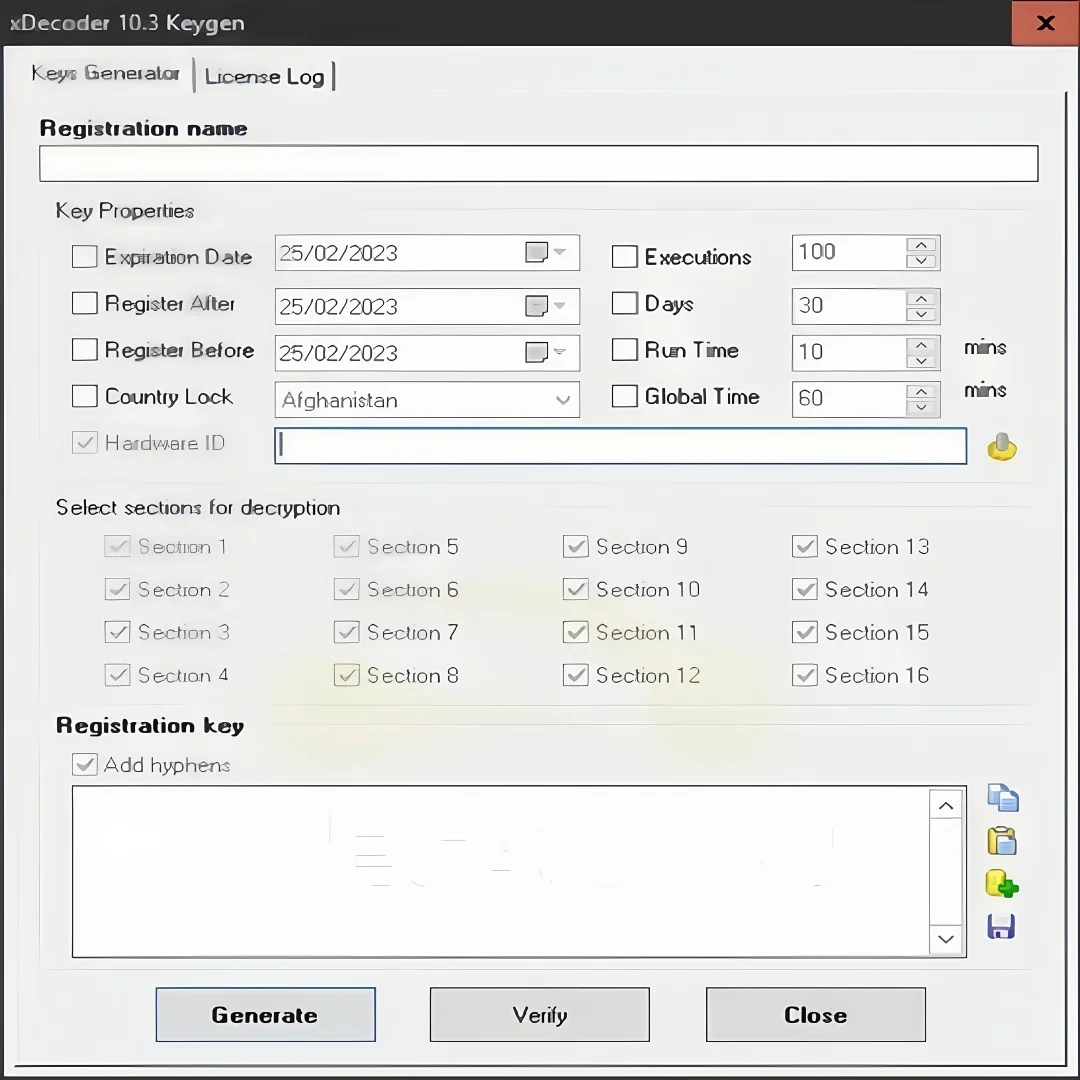Image resolution: width=1080 pixels, height=1080 pixels.
Task: Open the Register Before date dropdown arrow
Action: 560,352
